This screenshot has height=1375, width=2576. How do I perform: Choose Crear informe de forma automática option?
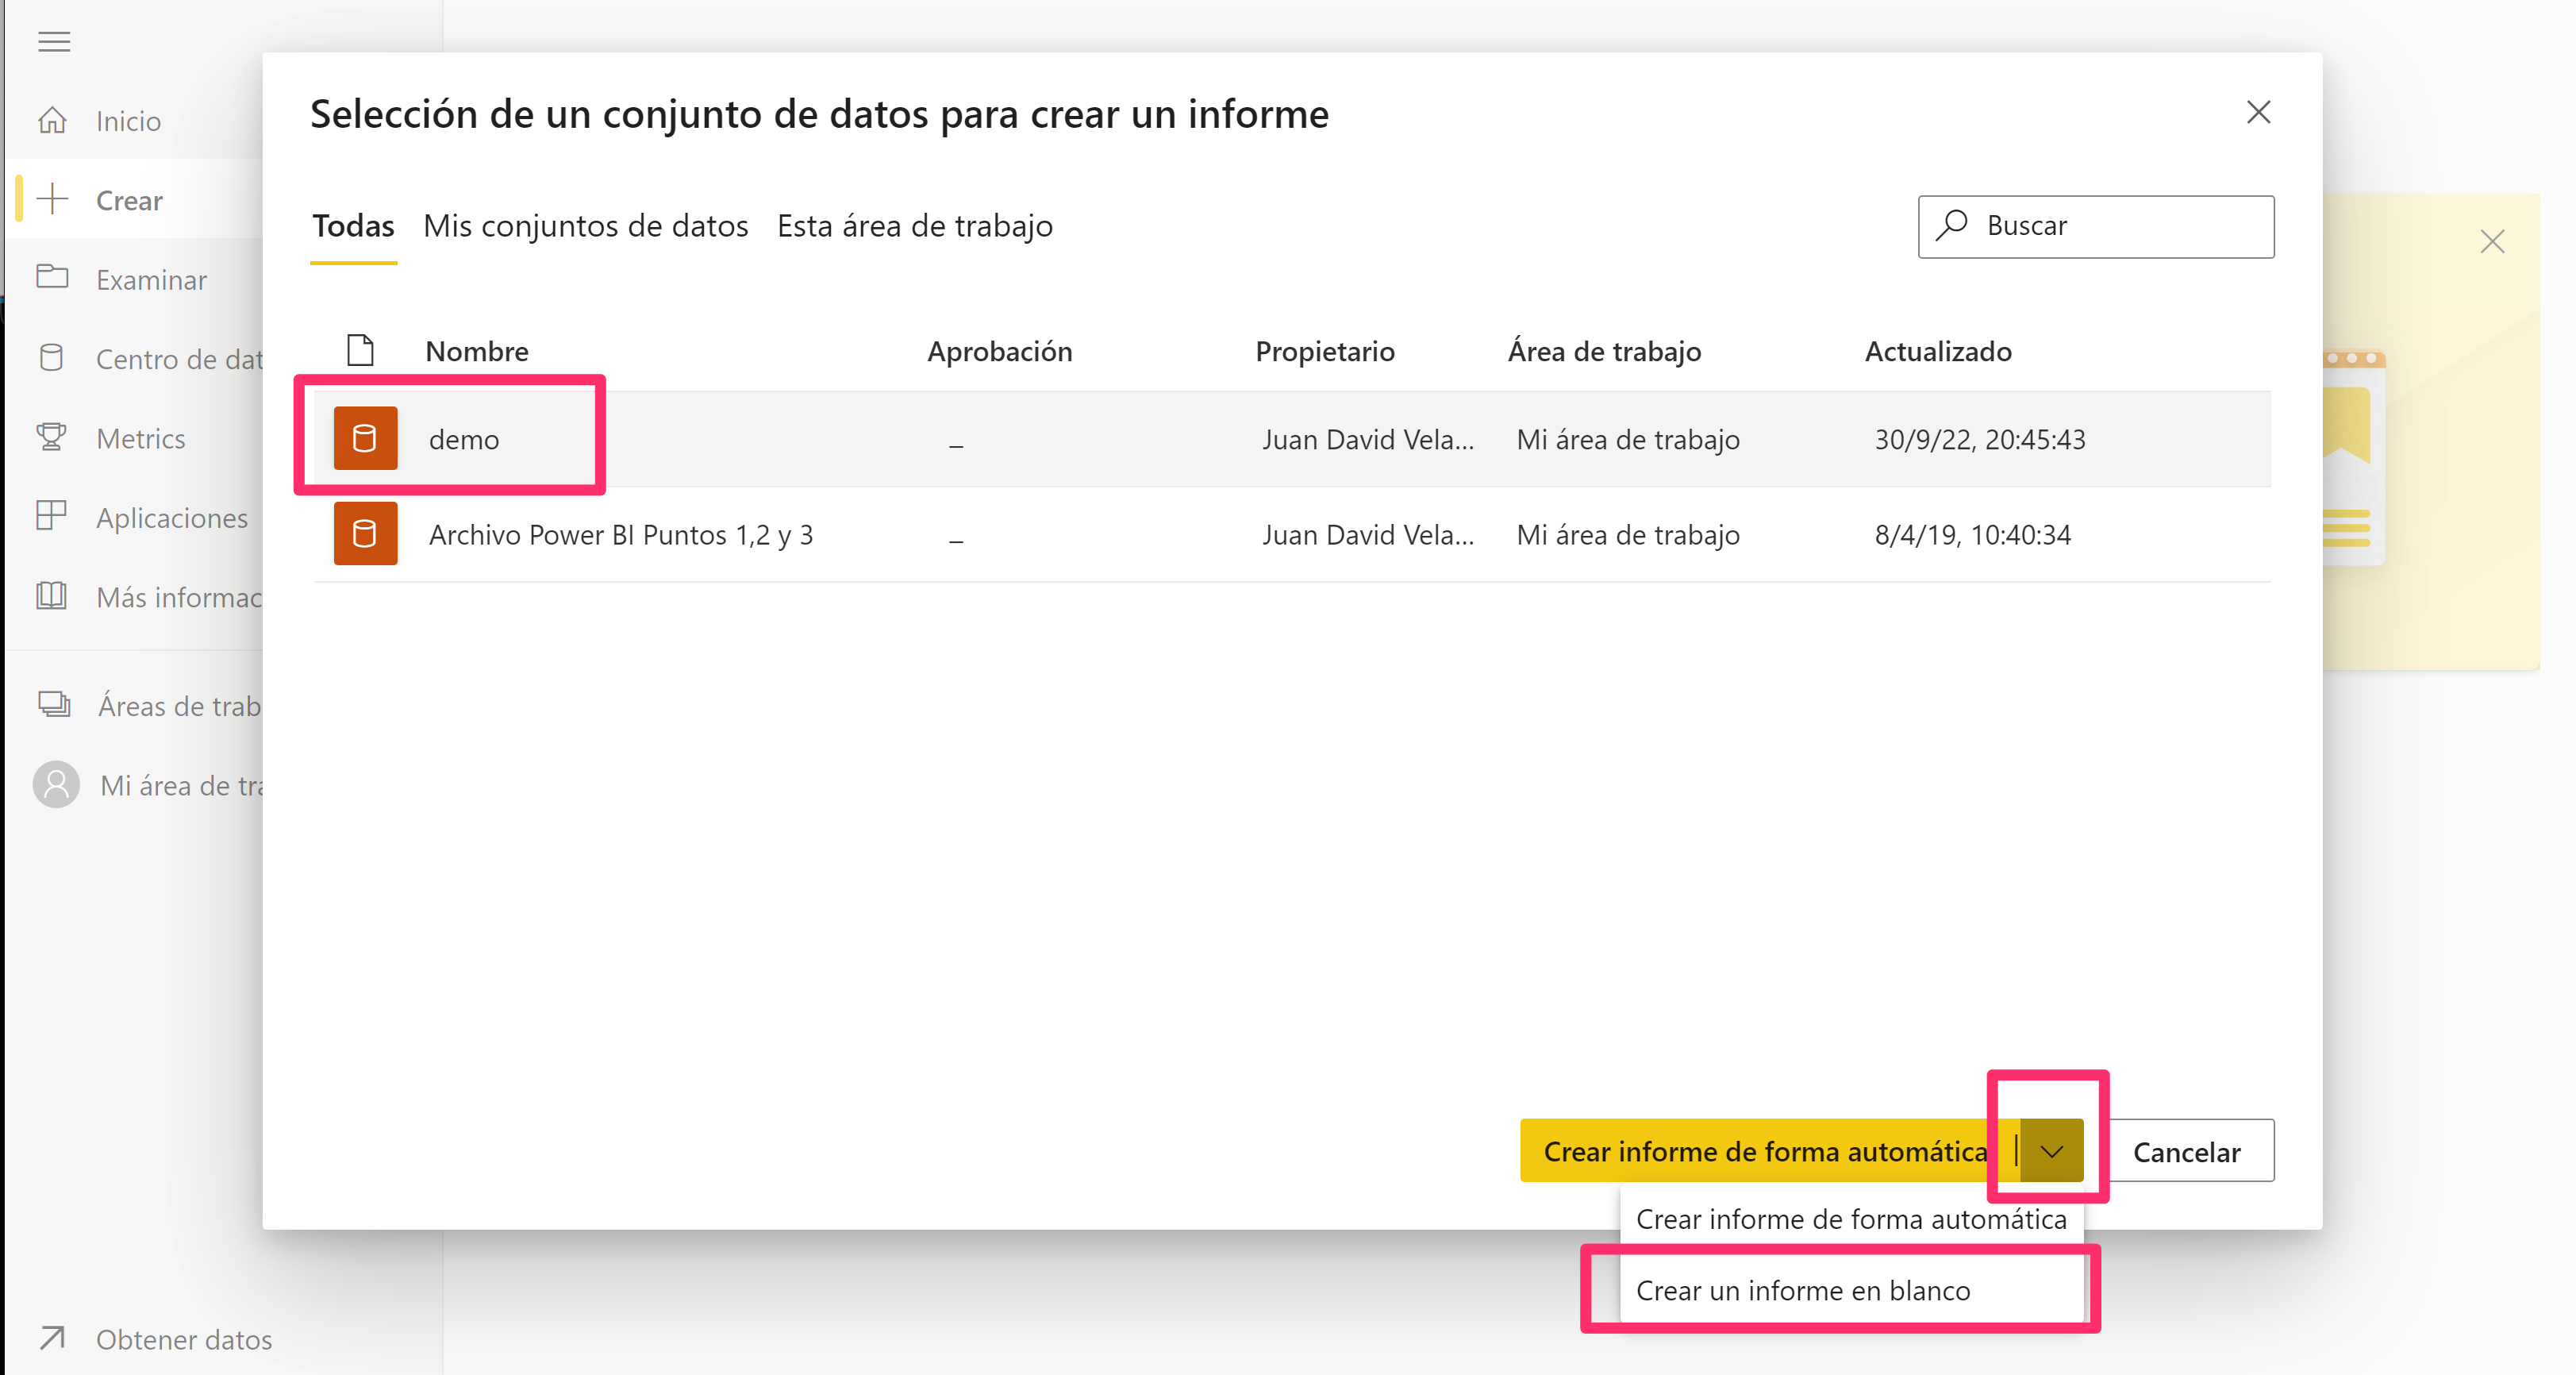coord(1851,1219)
